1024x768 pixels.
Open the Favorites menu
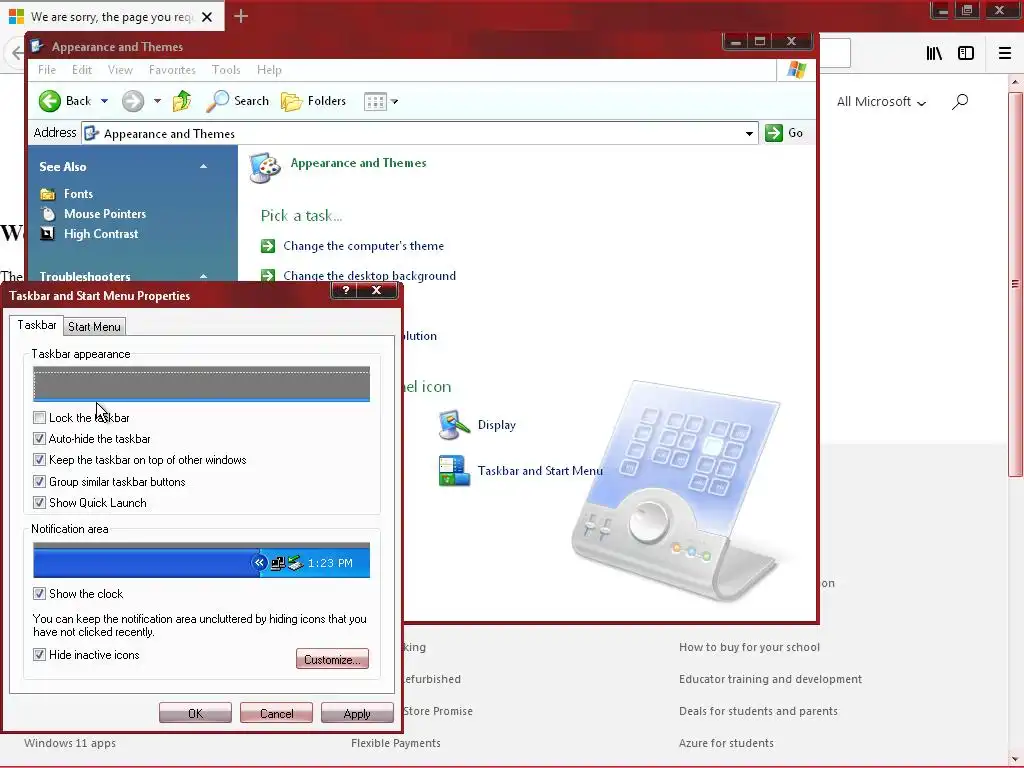tap(172, 70)
